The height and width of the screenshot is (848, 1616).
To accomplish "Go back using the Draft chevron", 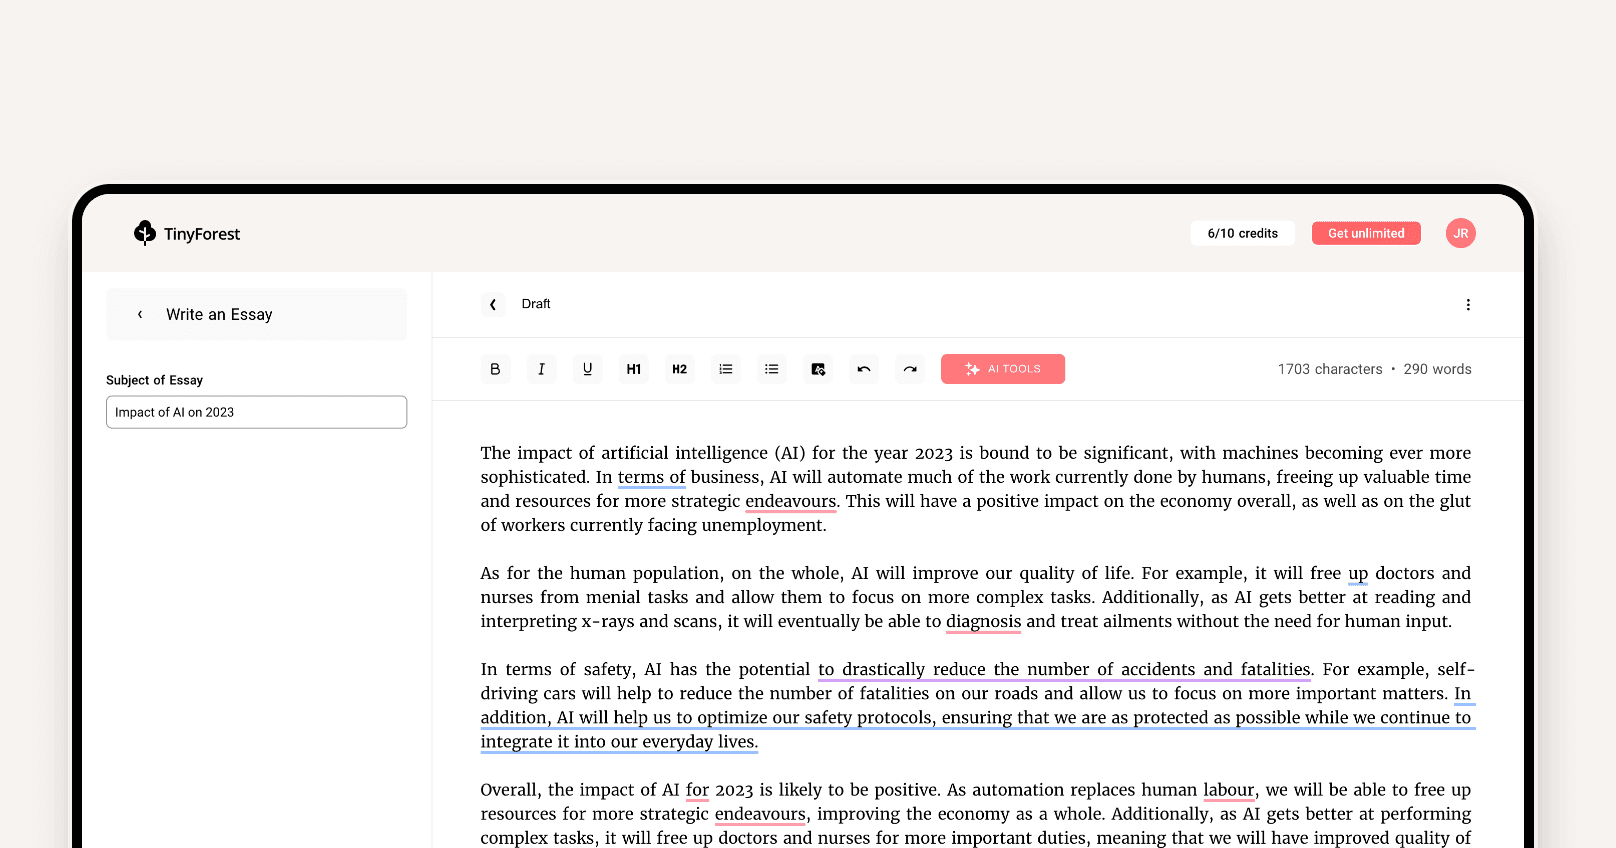I will (493, 304).
